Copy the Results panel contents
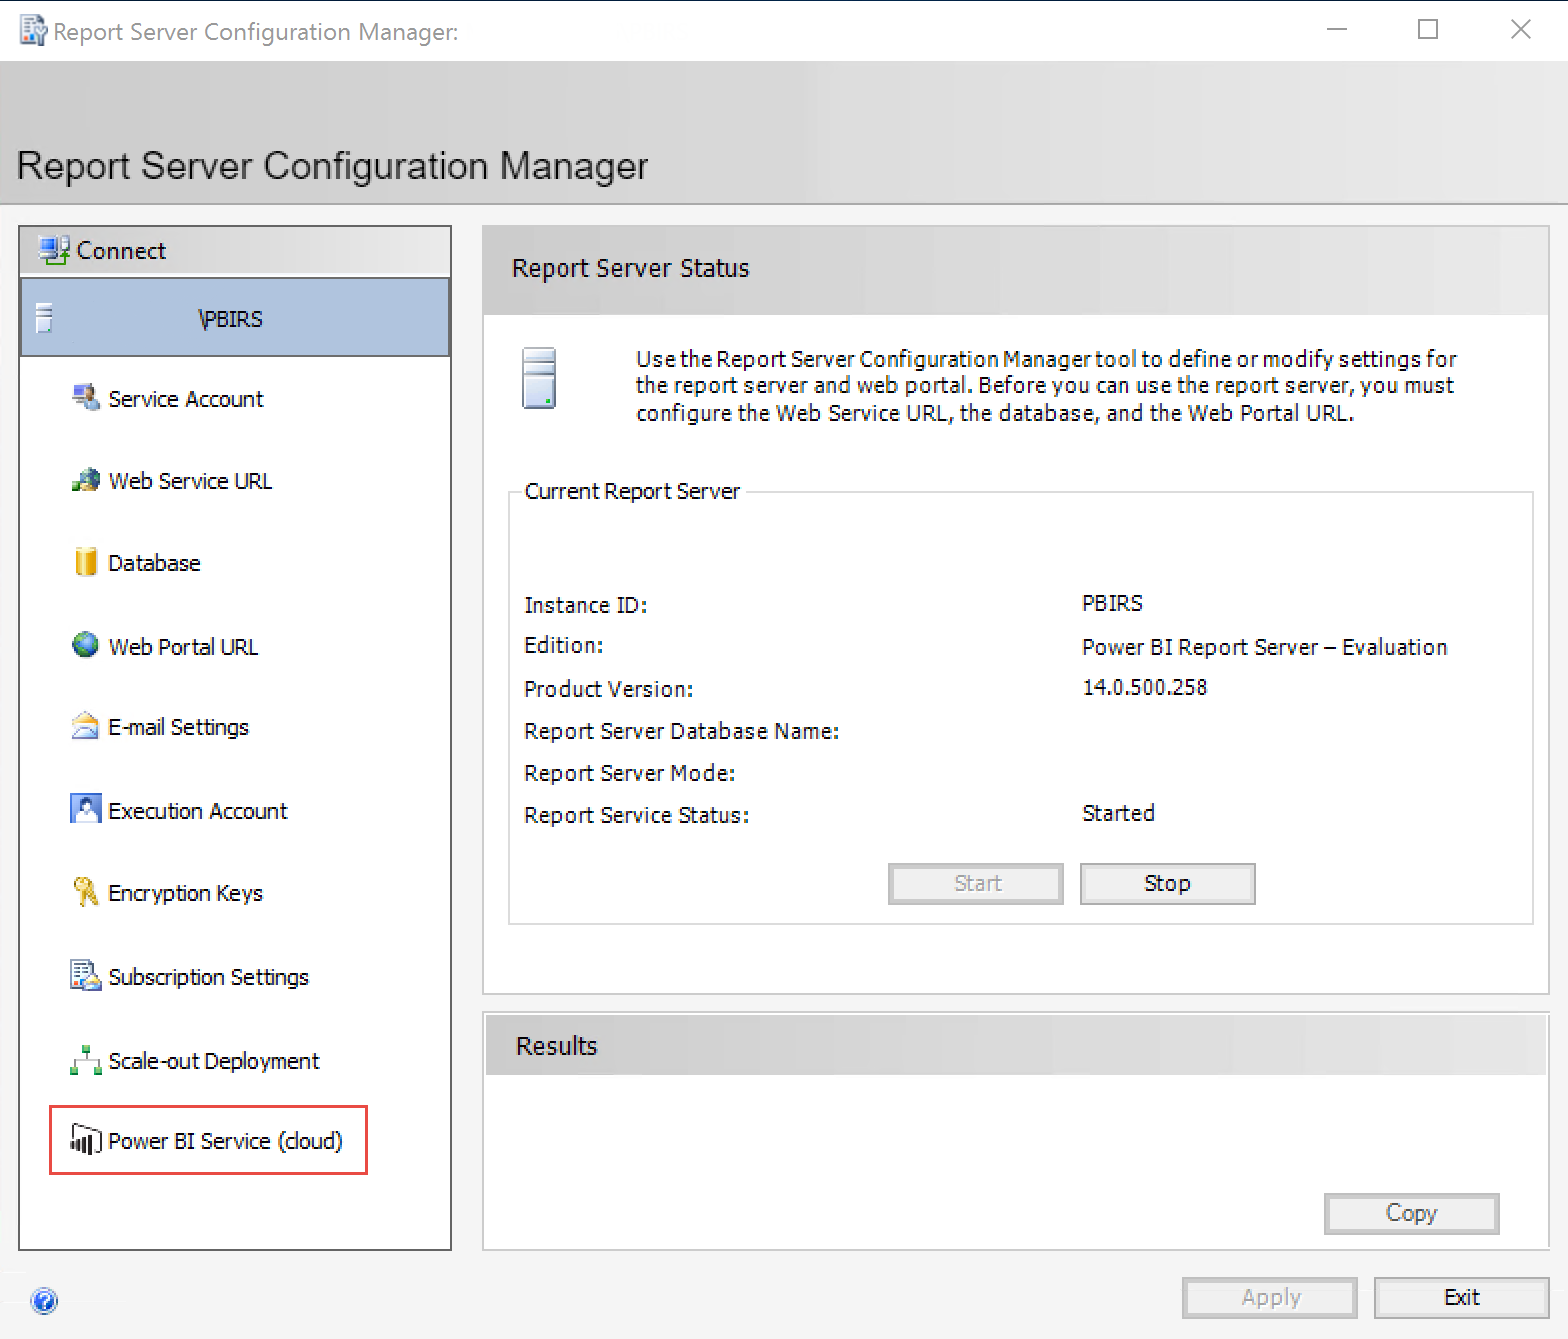The image size is (1568, 1339). (1411, 1213)
